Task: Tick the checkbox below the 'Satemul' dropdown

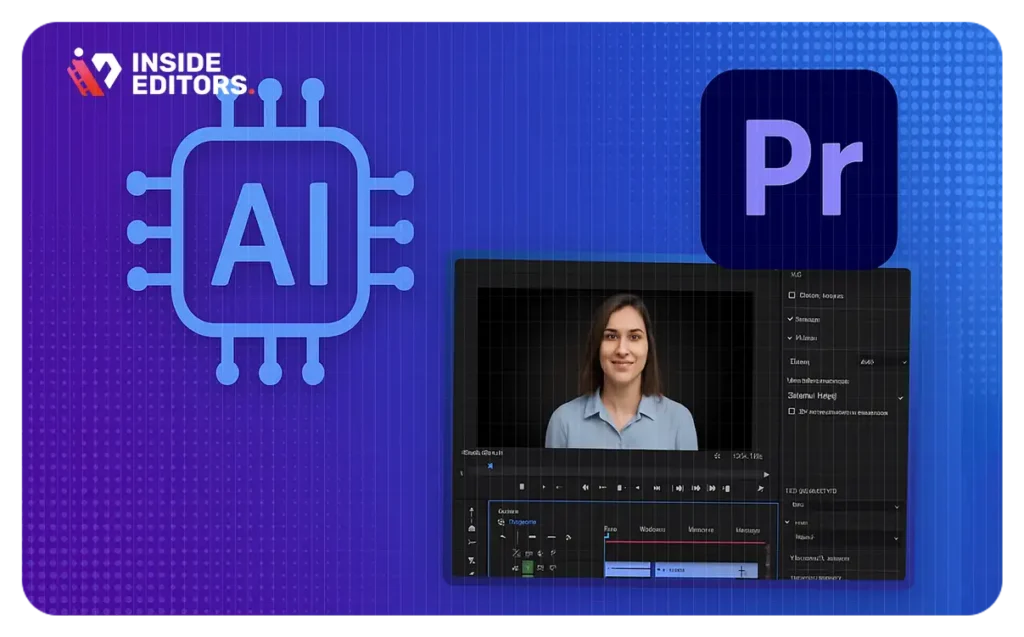Action: point(792,411)
